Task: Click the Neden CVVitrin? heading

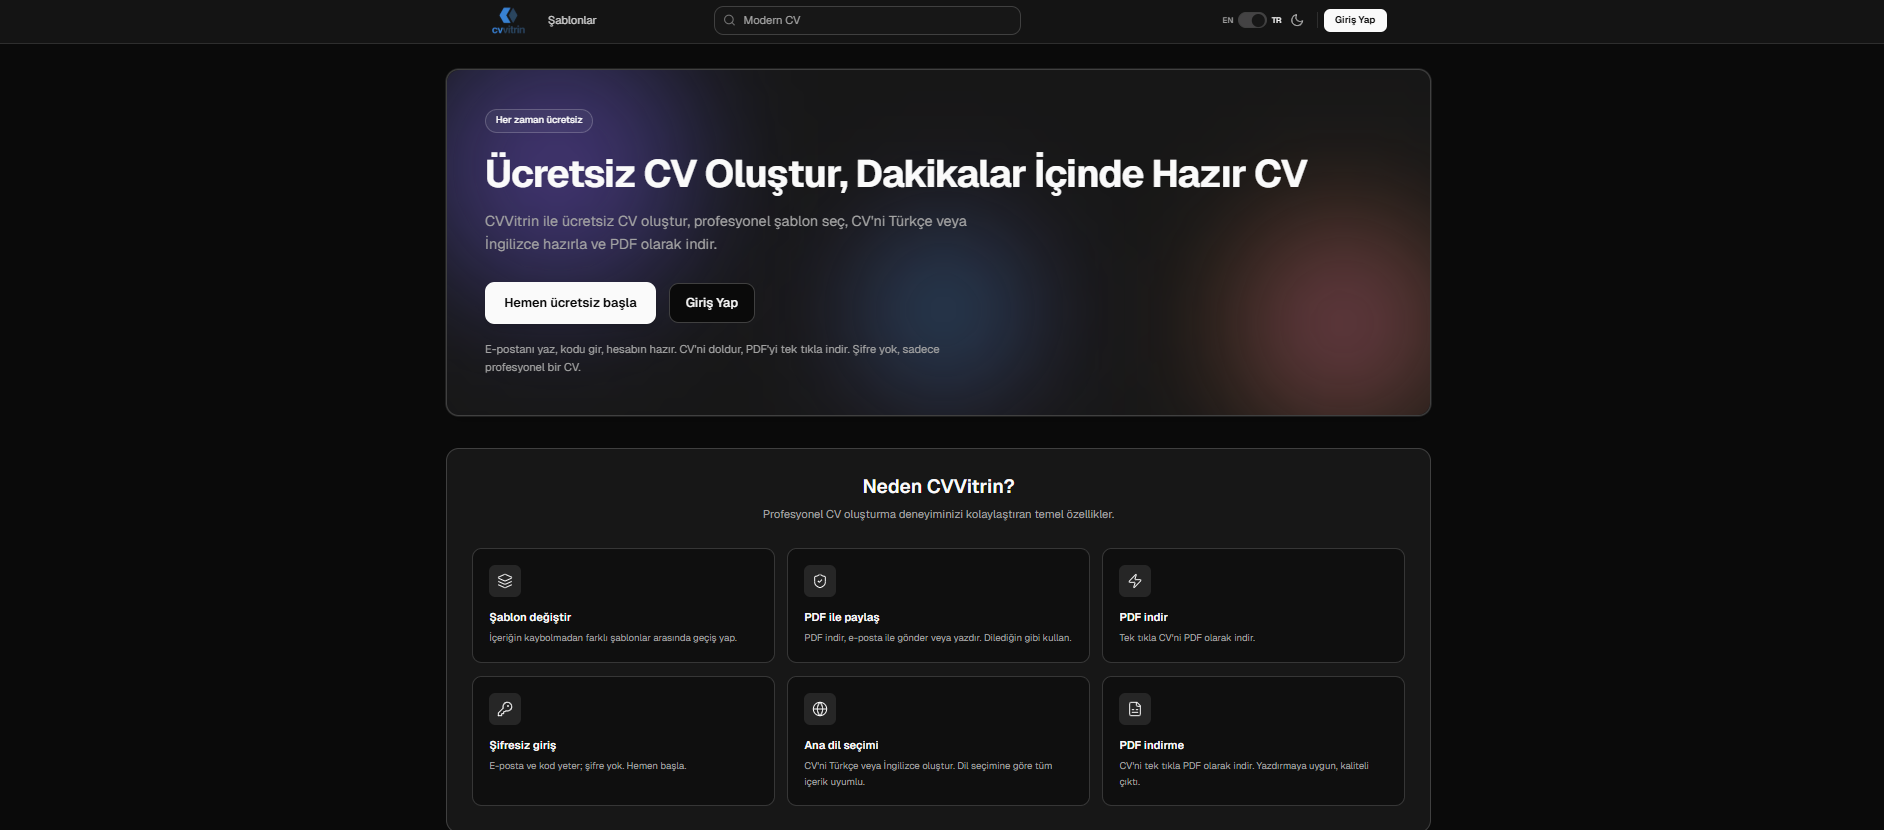Action: [x=938, y=486]
